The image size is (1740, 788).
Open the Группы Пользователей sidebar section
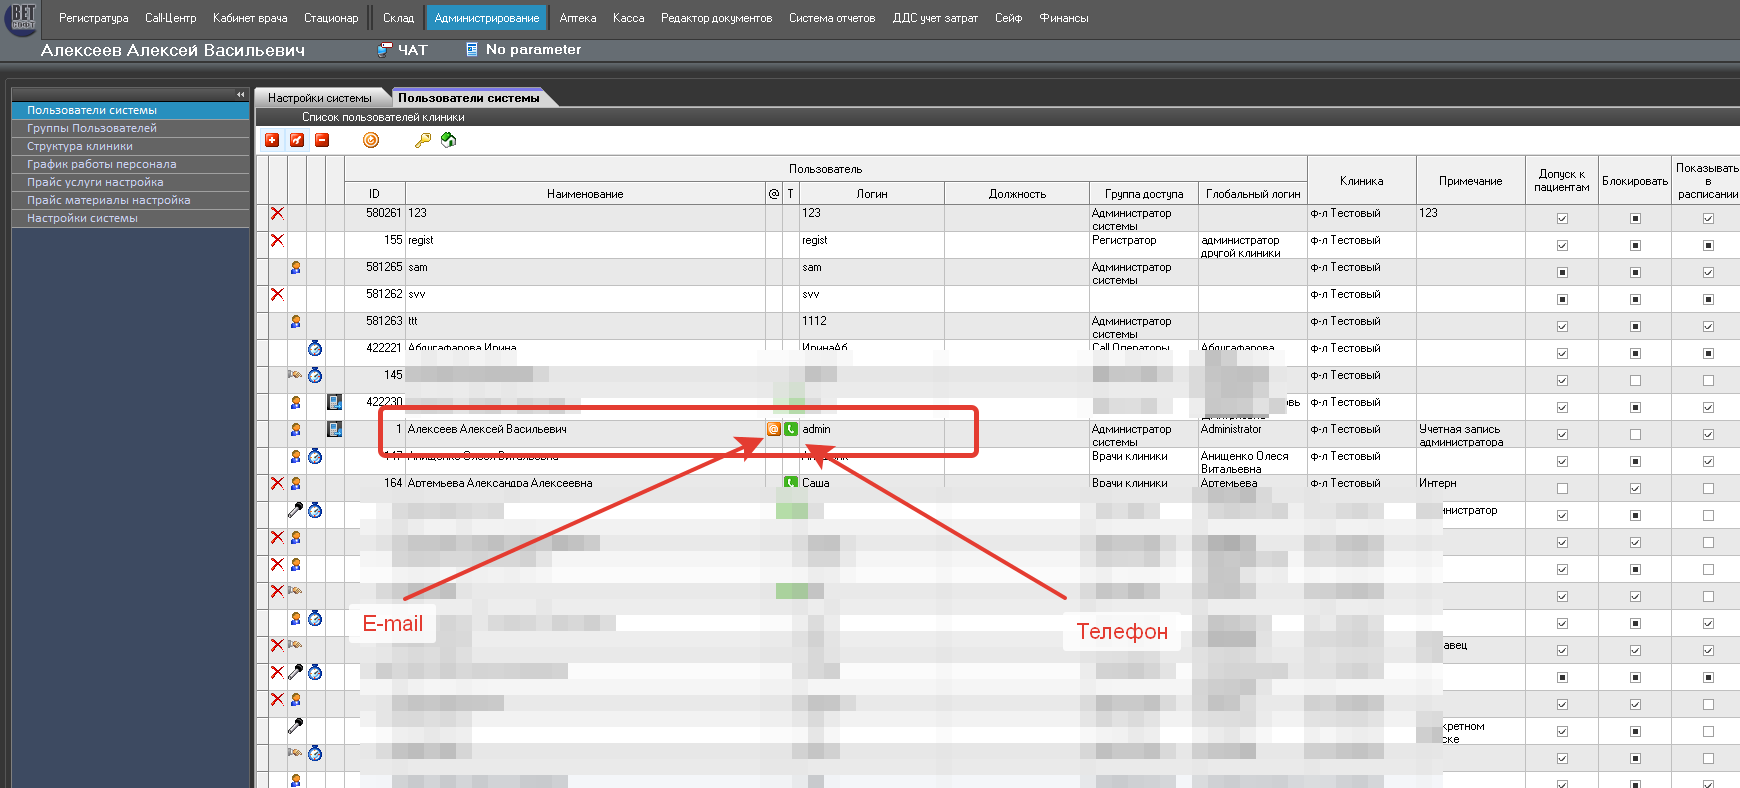coord(92,128)
